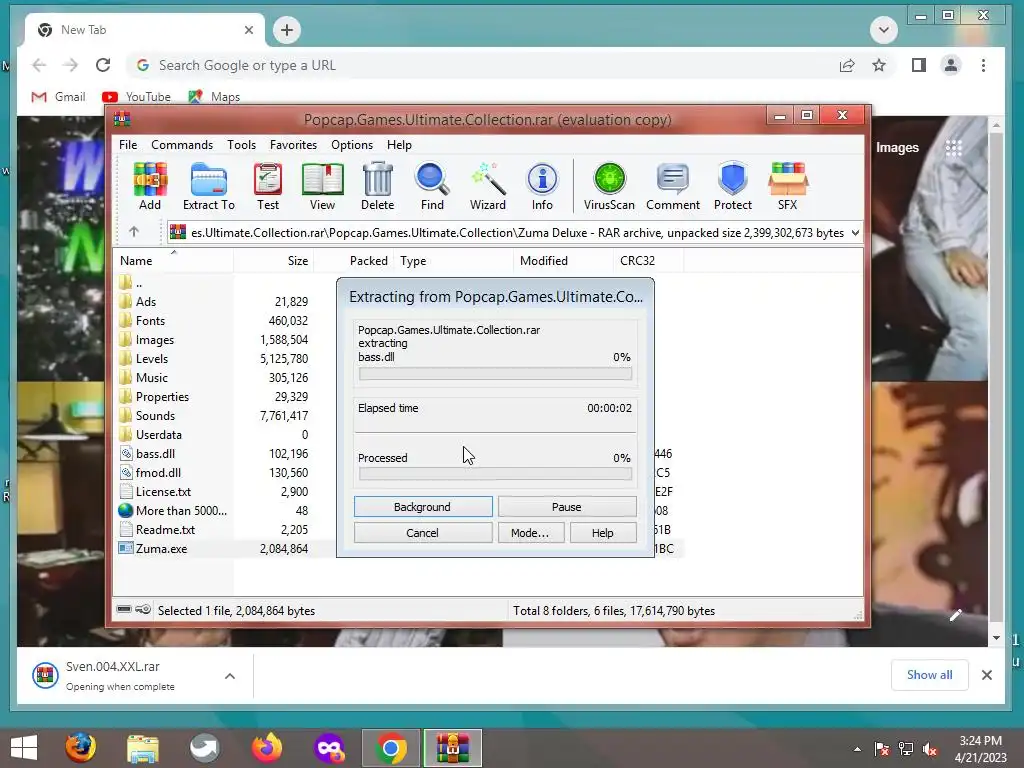Open the Chrome three-dot menu

(984, 65)
